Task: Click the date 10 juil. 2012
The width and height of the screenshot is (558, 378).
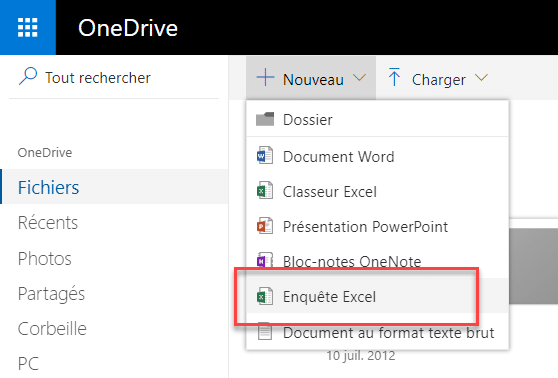Action: [361, 356]
